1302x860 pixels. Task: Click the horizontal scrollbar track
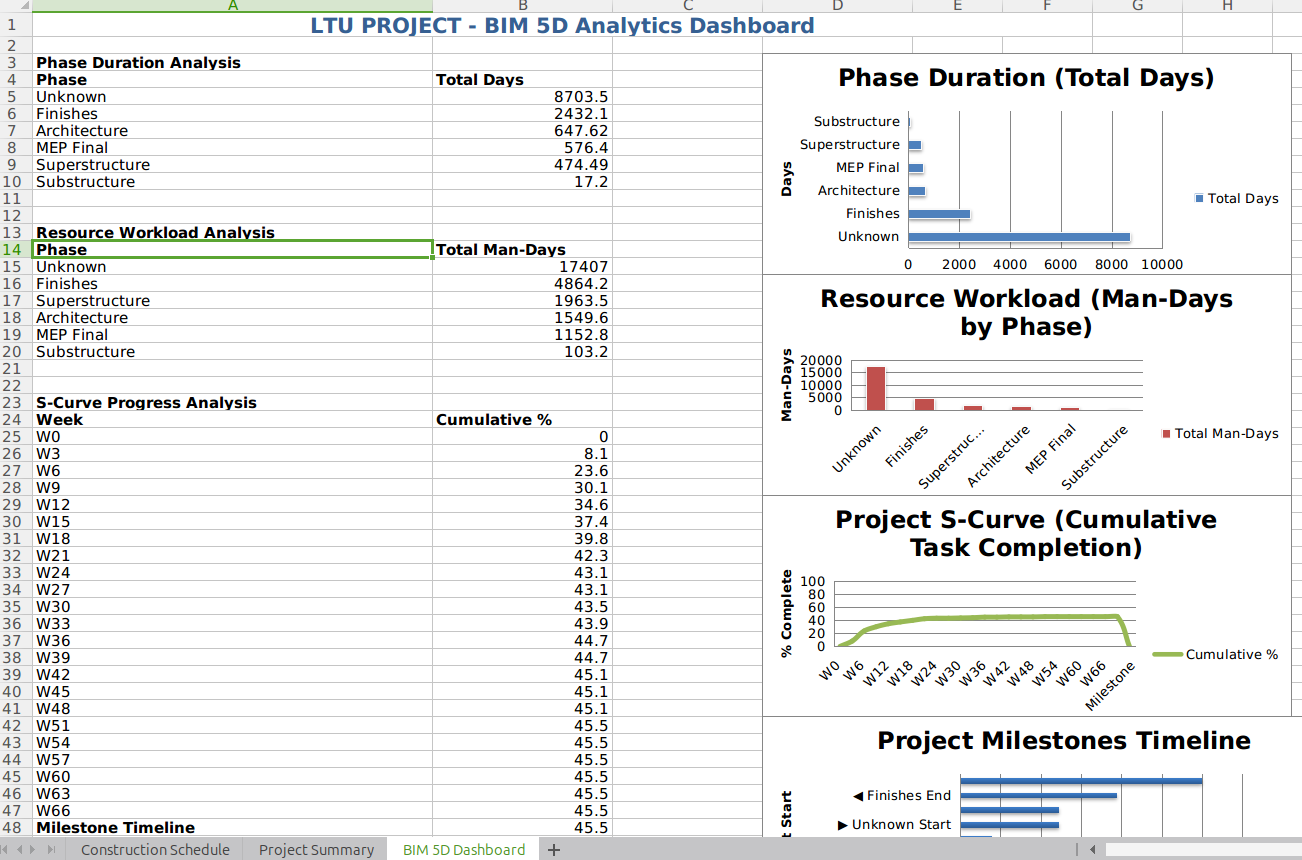[1200, 849]
